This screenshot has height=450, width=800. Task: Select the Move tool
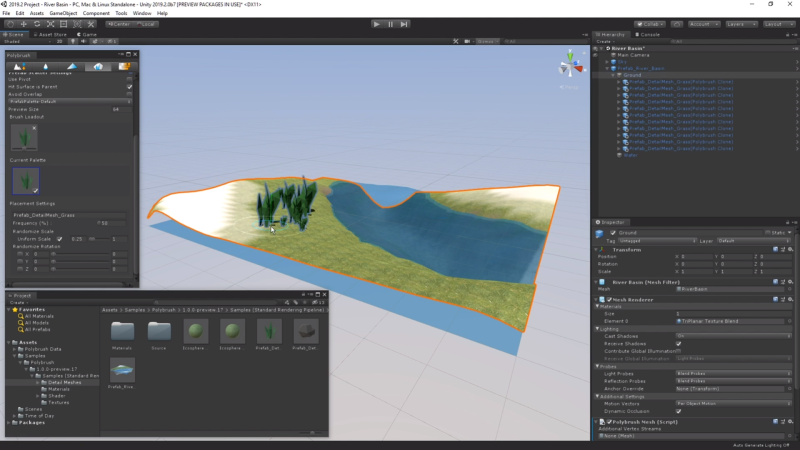(x=23, y=24)
